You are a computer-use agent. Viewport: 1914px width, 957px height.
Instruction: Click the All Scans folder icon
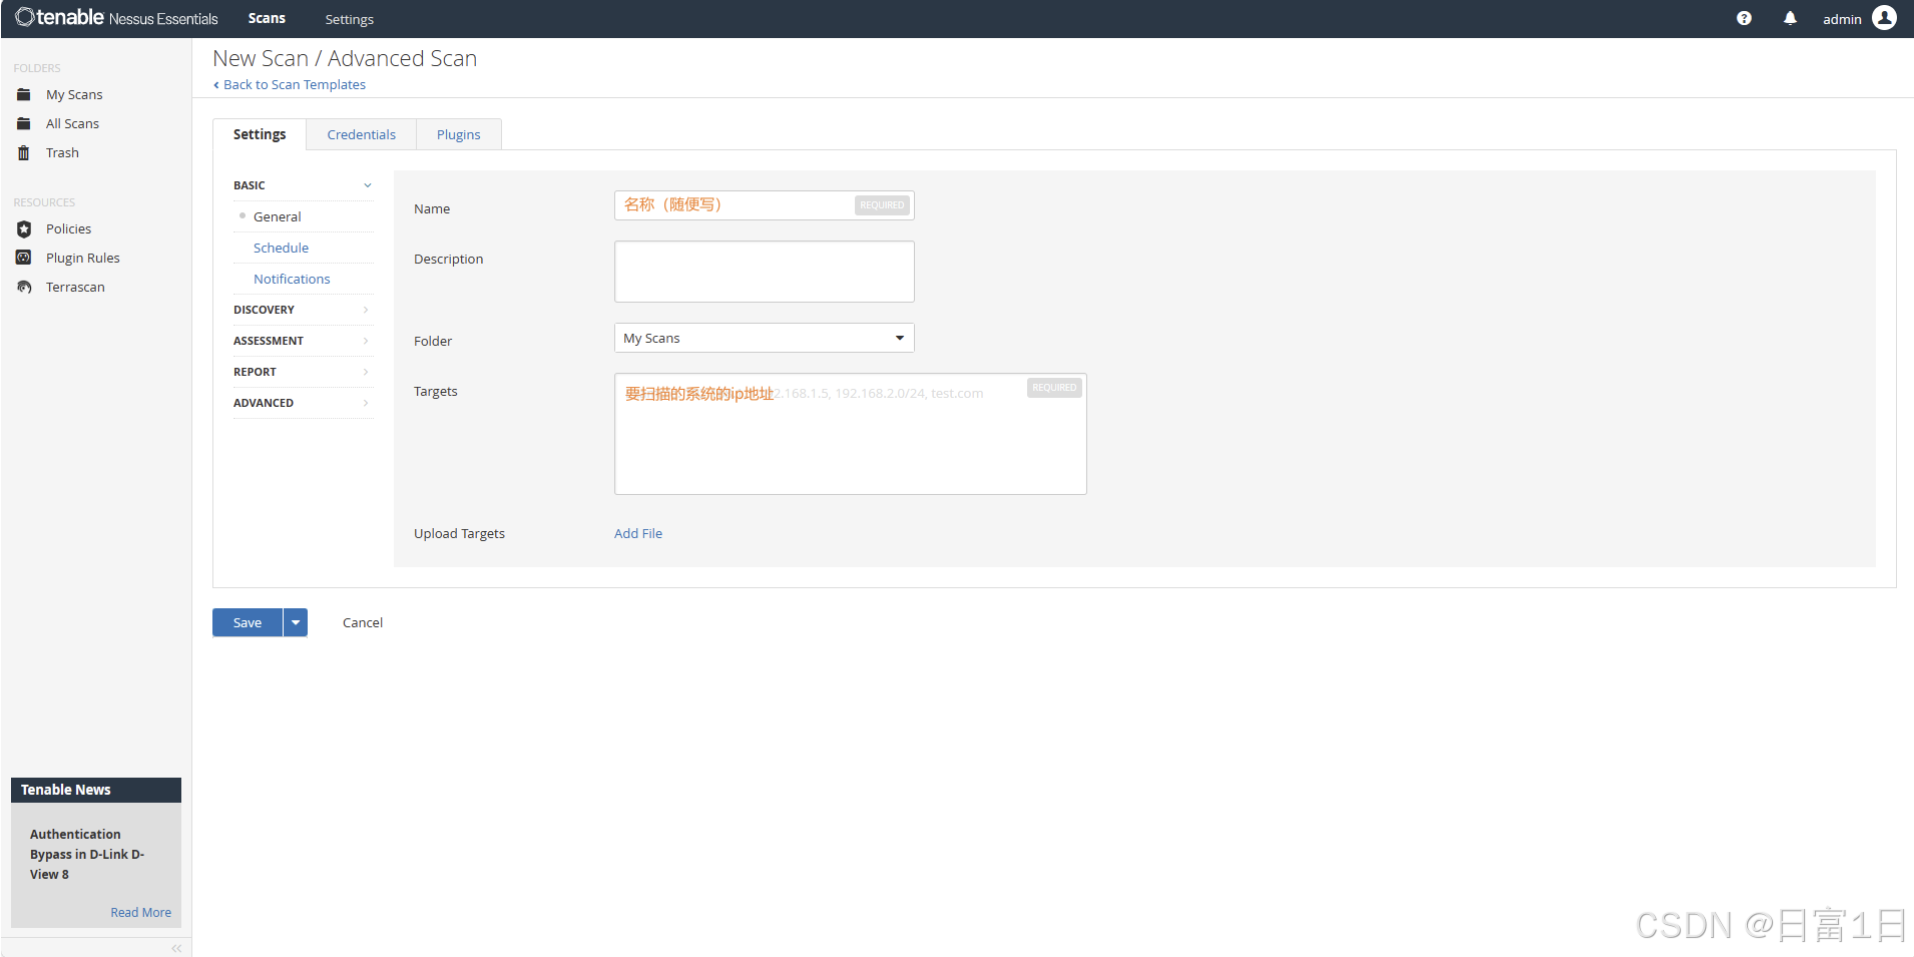coord(24,123)
